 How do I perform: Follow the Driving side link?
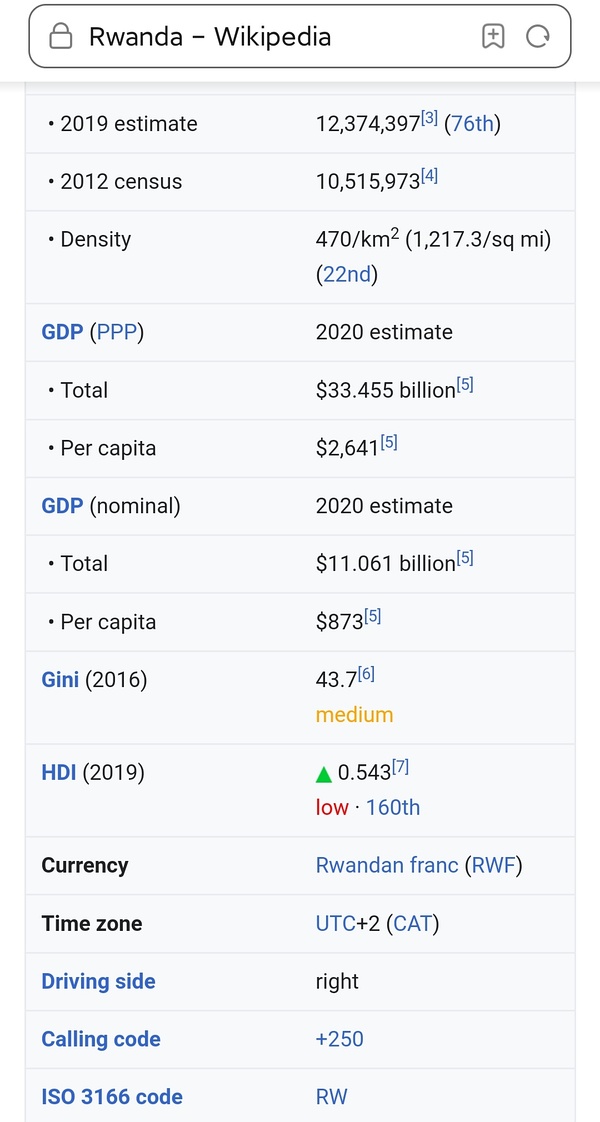click(x=98, y=981)
